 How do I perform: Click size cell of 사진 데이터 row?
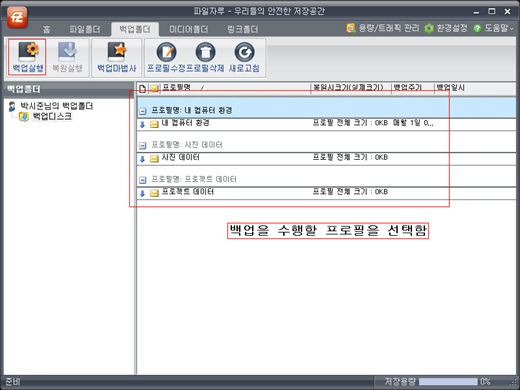tap(350, 157)
